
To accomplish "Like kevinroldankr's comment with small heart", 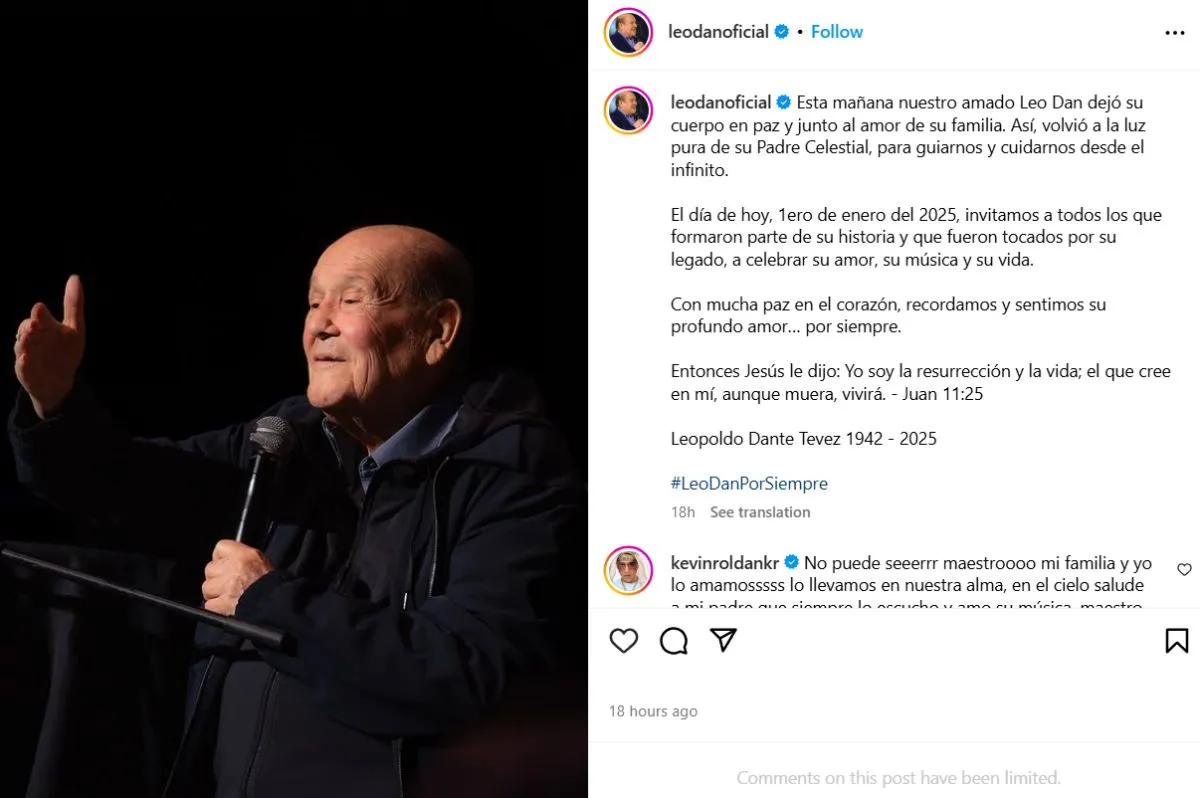I will [x=1184, y=570].
